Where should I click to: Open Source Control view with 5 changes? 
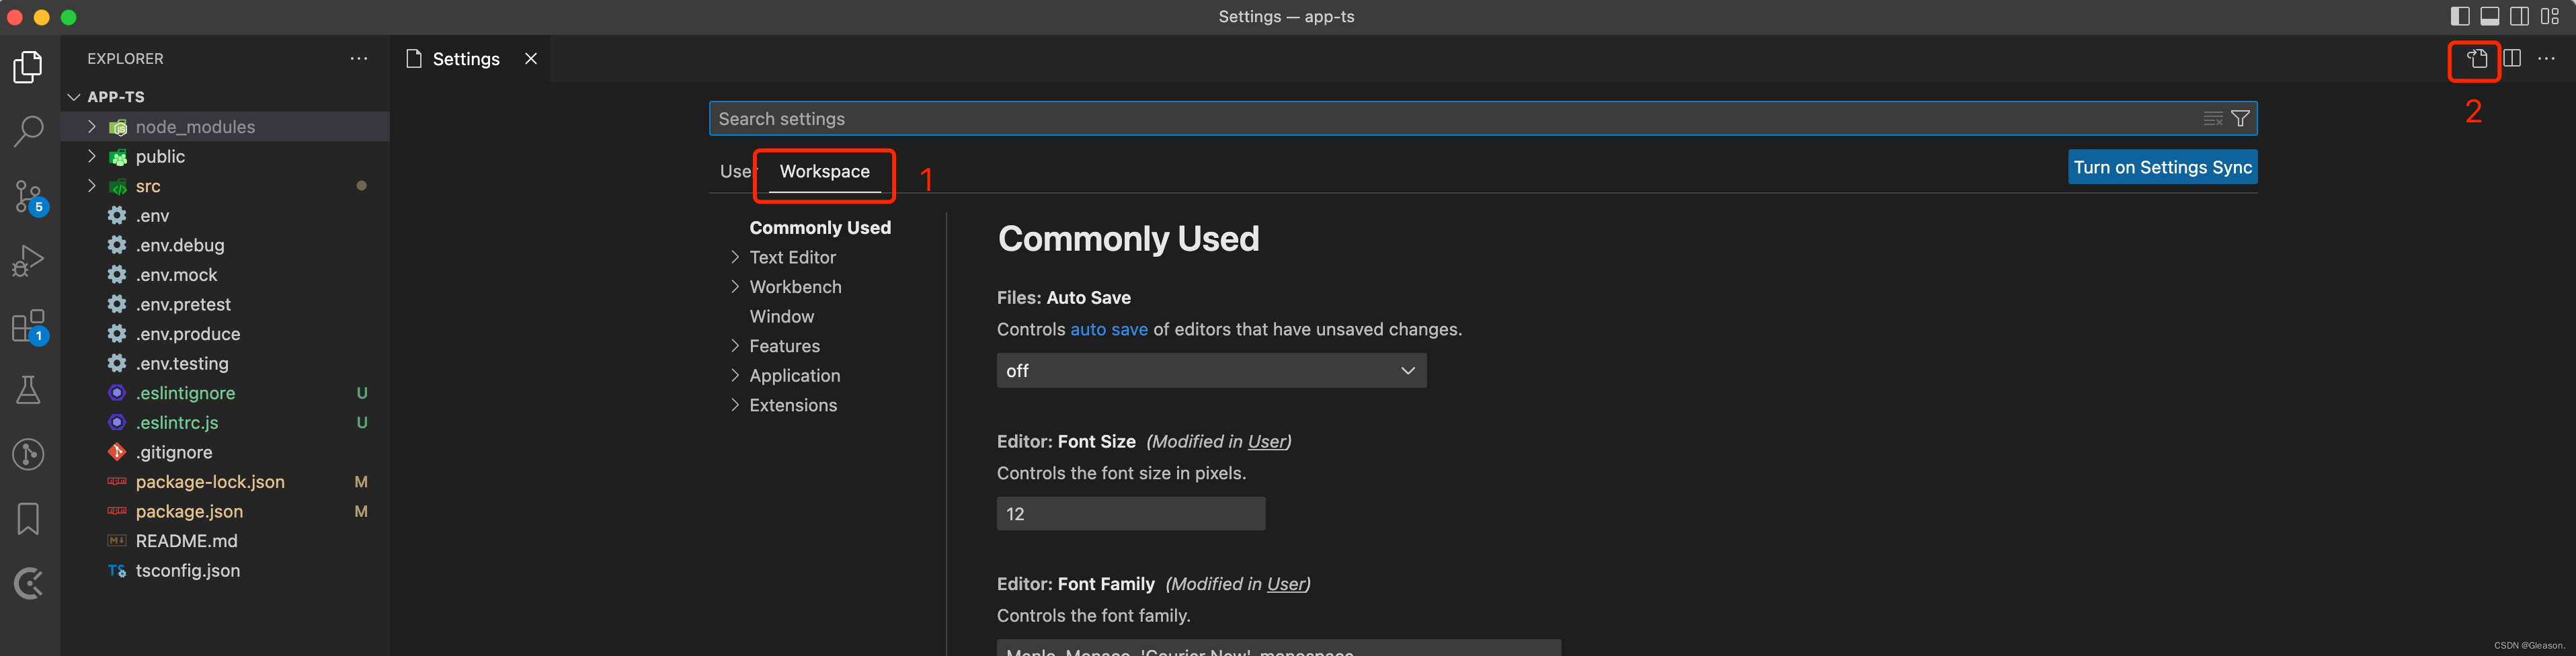tap(28, 196)
